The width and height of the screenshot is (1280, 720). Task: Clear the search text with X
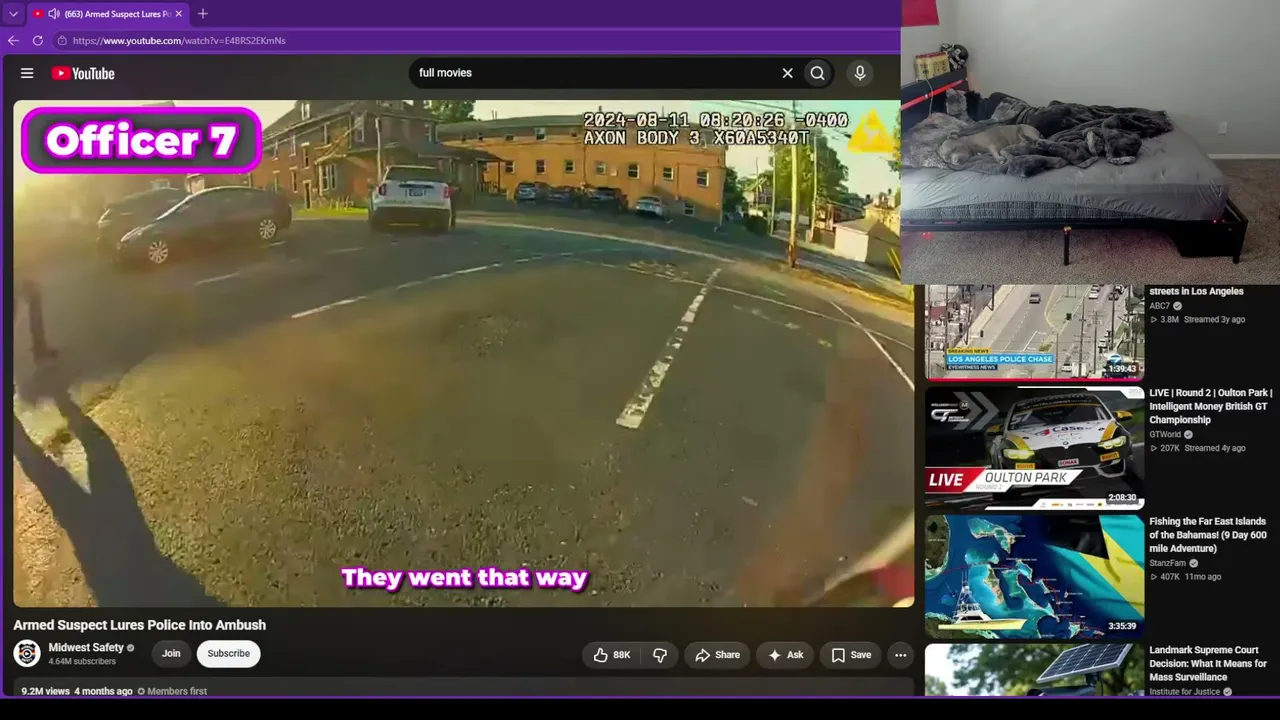click(787, 73)
